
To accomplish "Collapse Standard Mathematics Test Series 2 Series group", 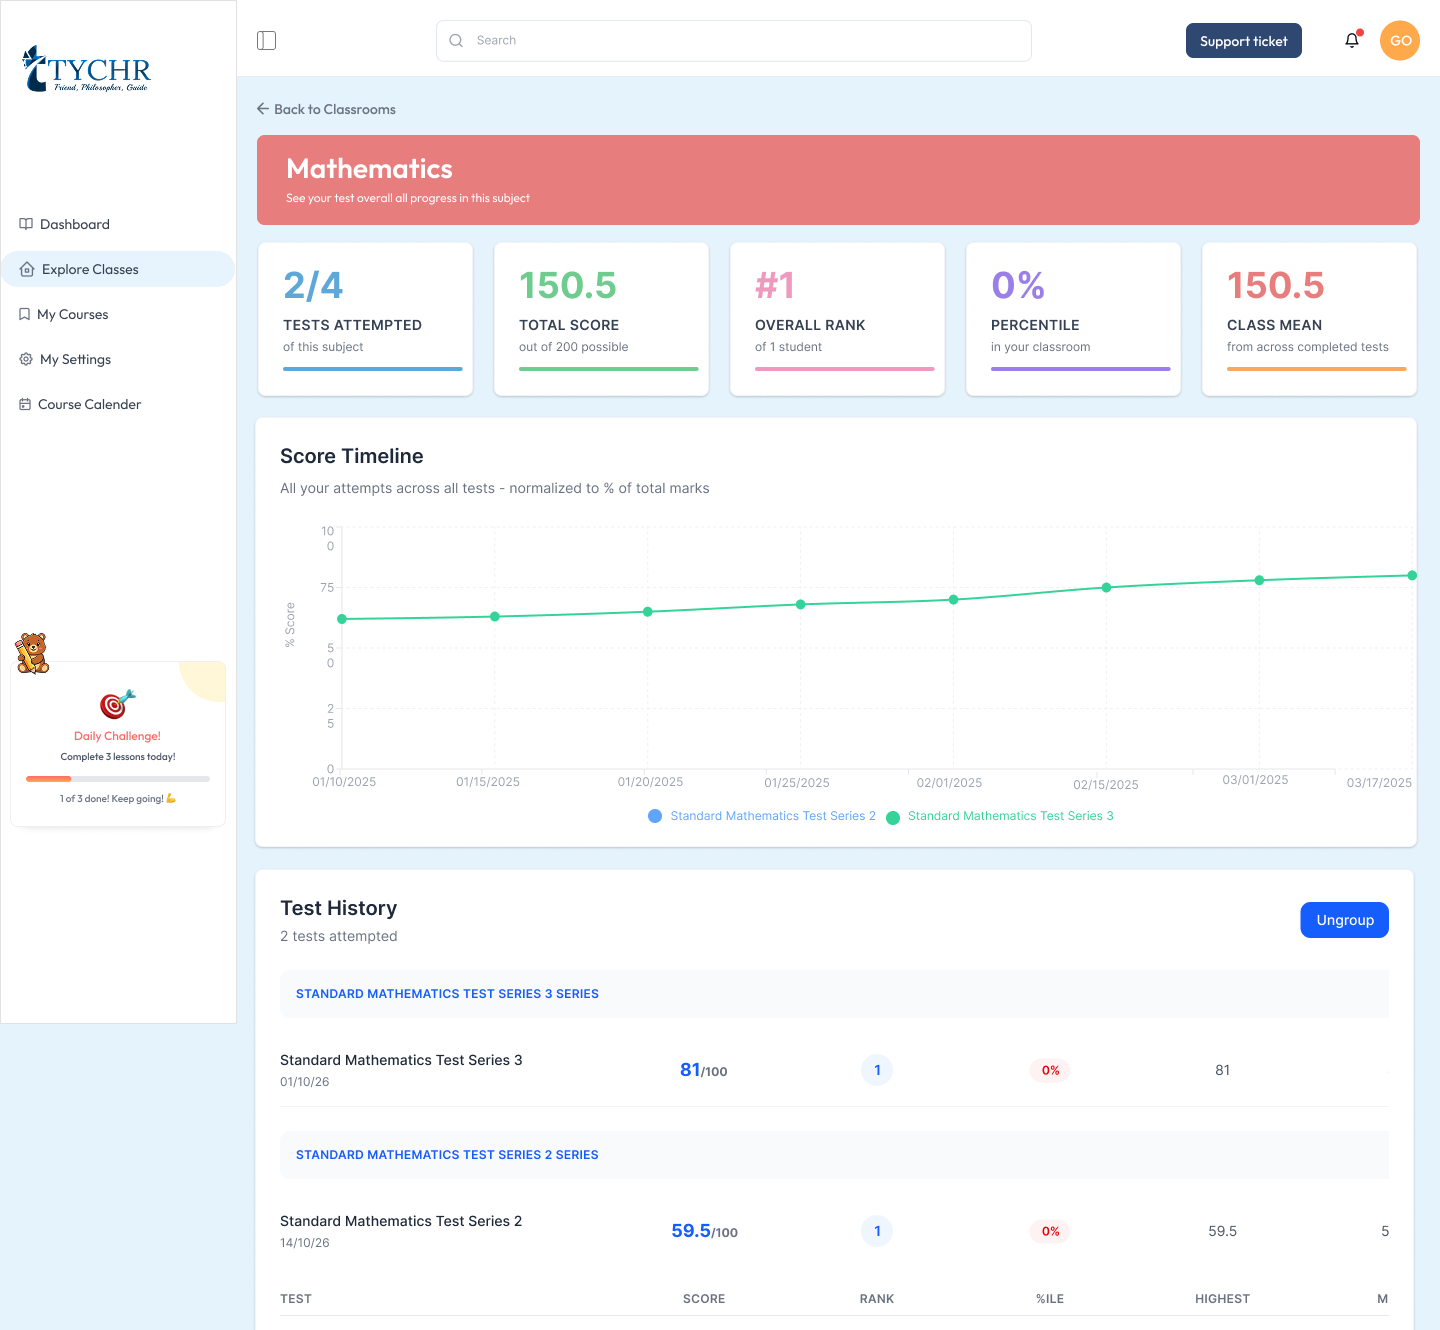I will click(x=834, y=1155).
